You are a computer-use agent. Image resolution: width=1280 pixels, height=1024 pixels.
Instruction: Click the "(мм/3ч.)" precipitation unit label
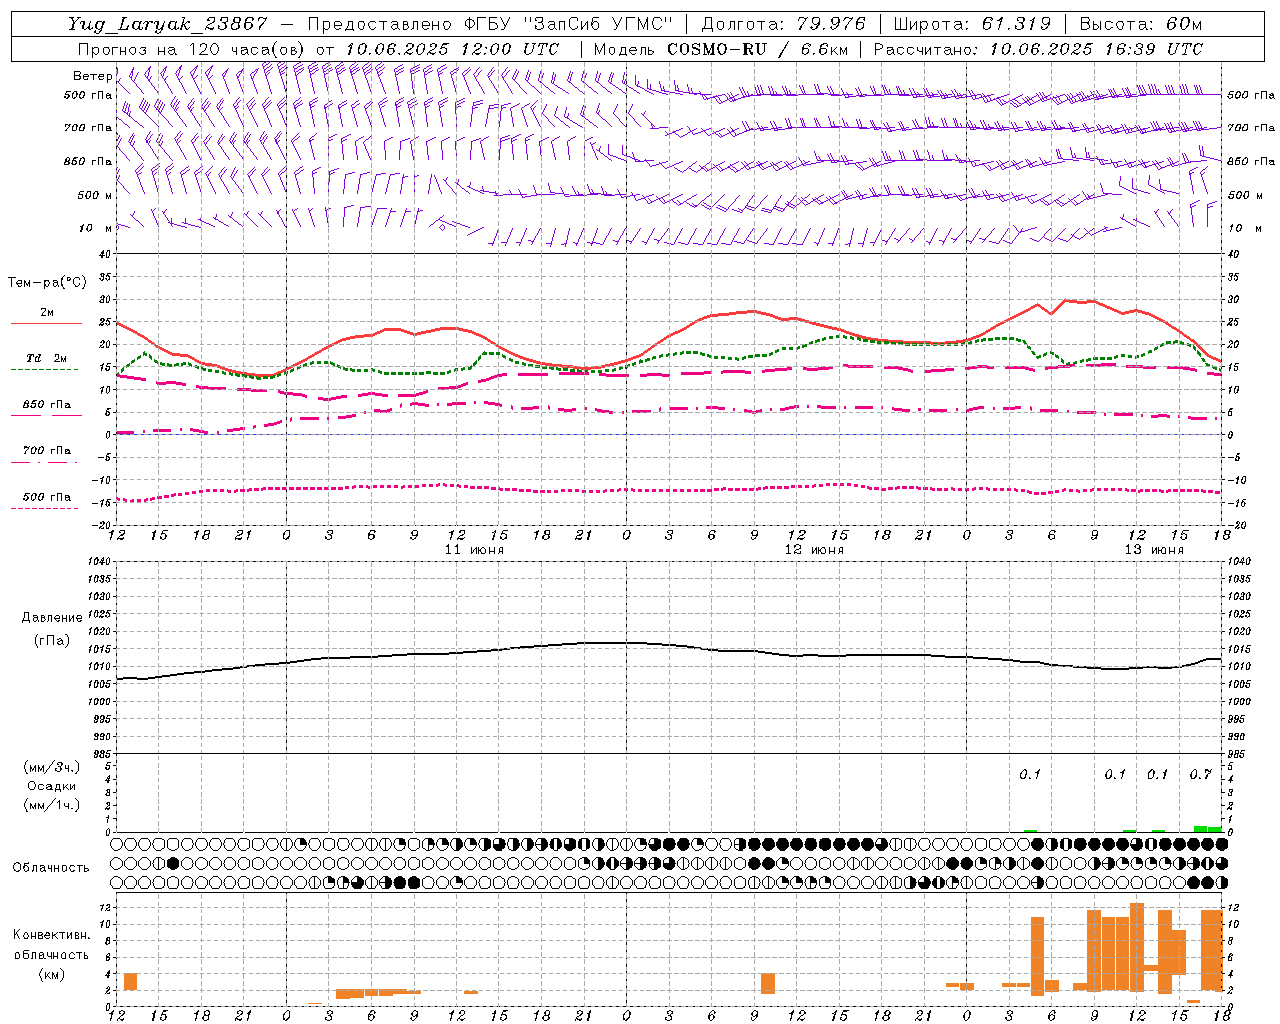(x=52, y=767)
